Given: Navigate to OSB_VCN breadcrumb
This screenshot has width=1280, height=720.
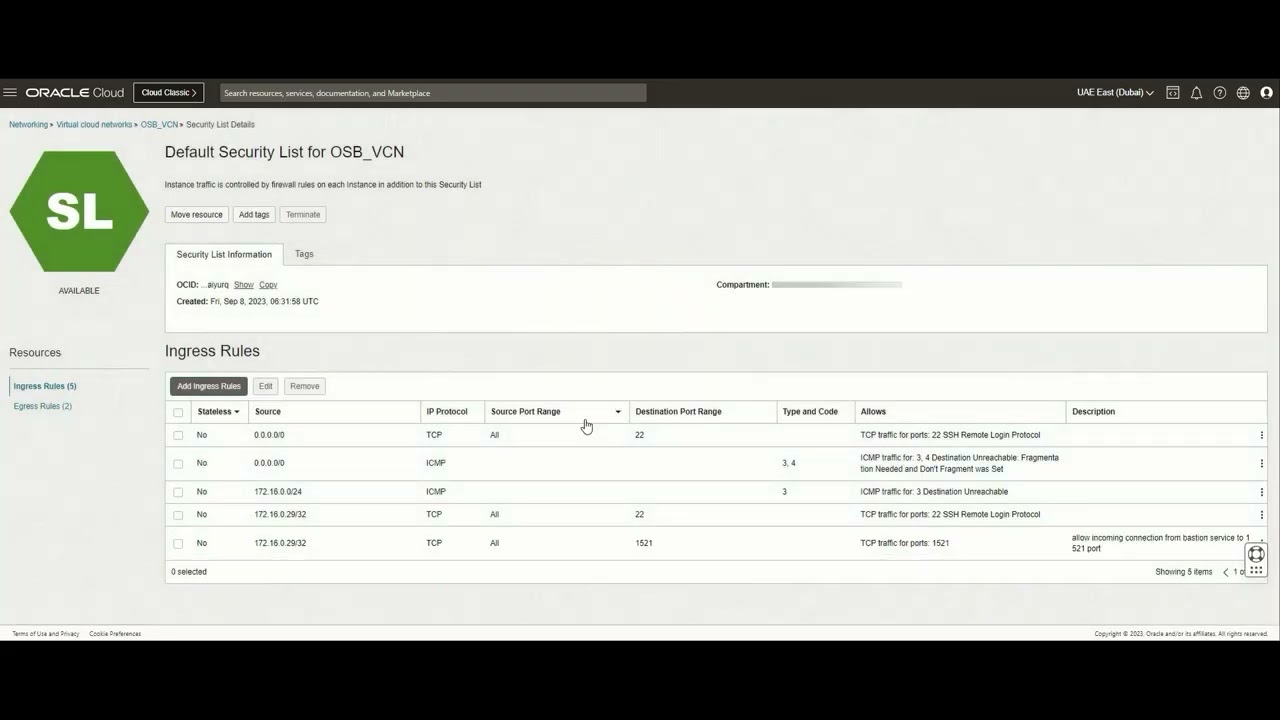Looking at the screenshot, I should [x=159, y=125].
